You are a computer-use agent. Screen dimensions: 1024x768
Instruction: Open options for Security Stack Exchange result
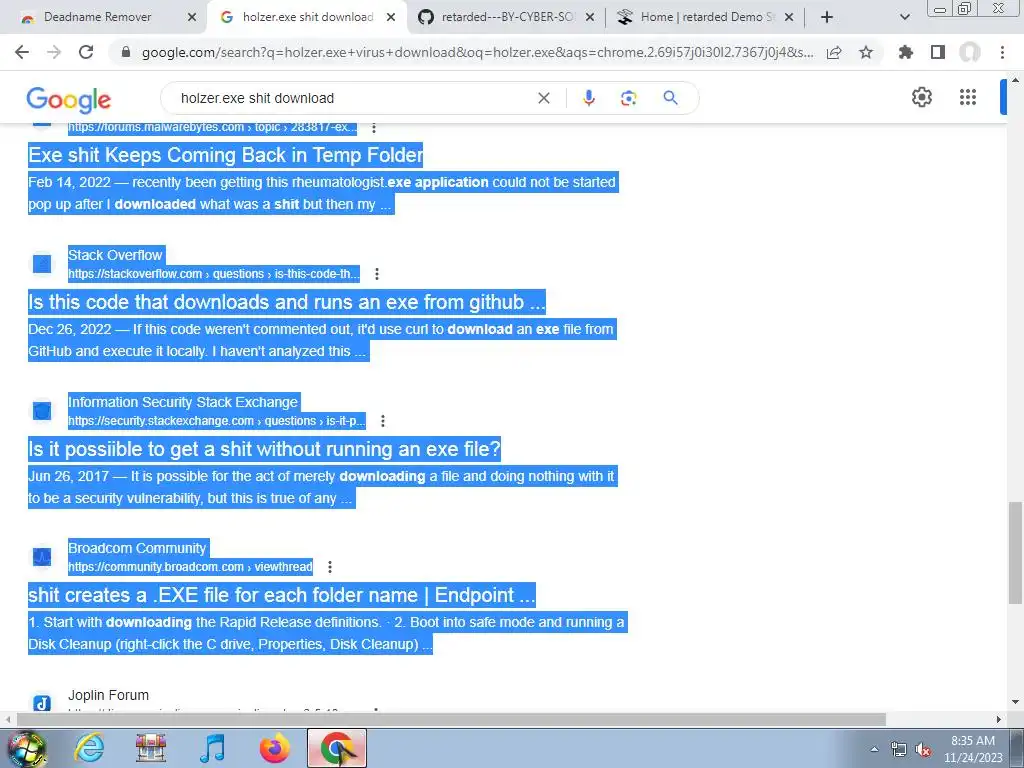[x=383, y=421]
